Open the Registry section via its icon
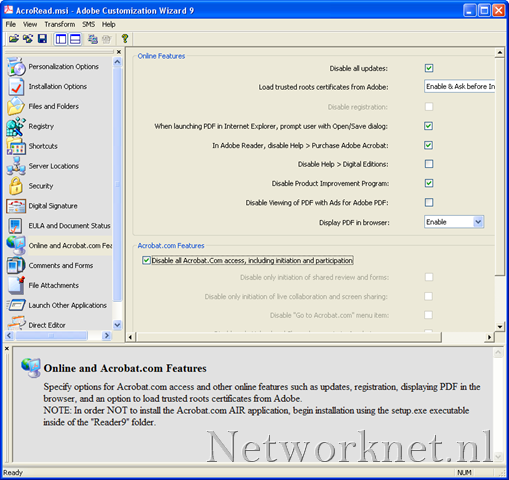The height and width of the screenshot is (480, 509). pyautogui.click(x=16, y=126)
